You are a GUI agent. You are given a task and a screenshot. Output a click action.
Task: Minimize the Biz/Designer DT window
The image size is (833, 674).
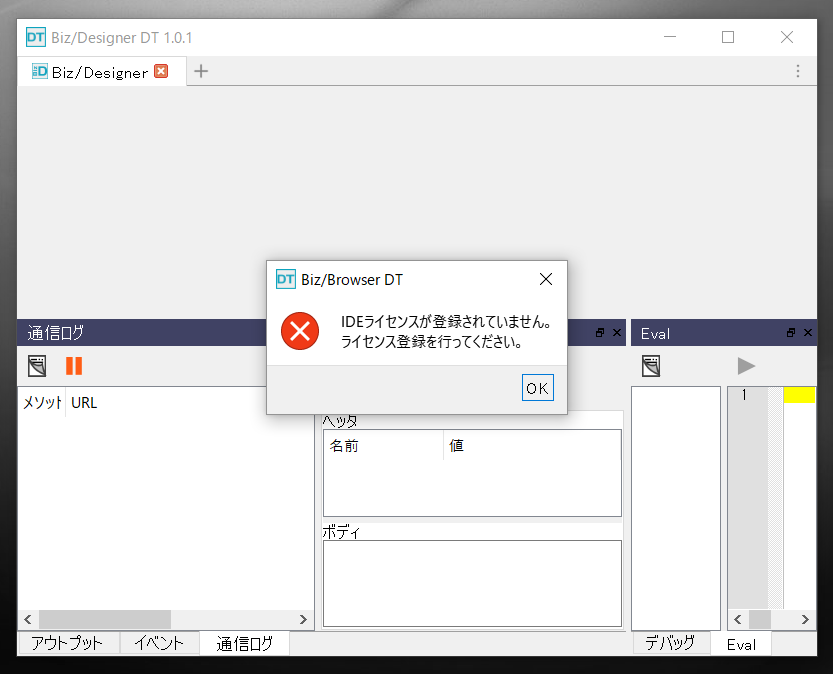pos(670,37)
